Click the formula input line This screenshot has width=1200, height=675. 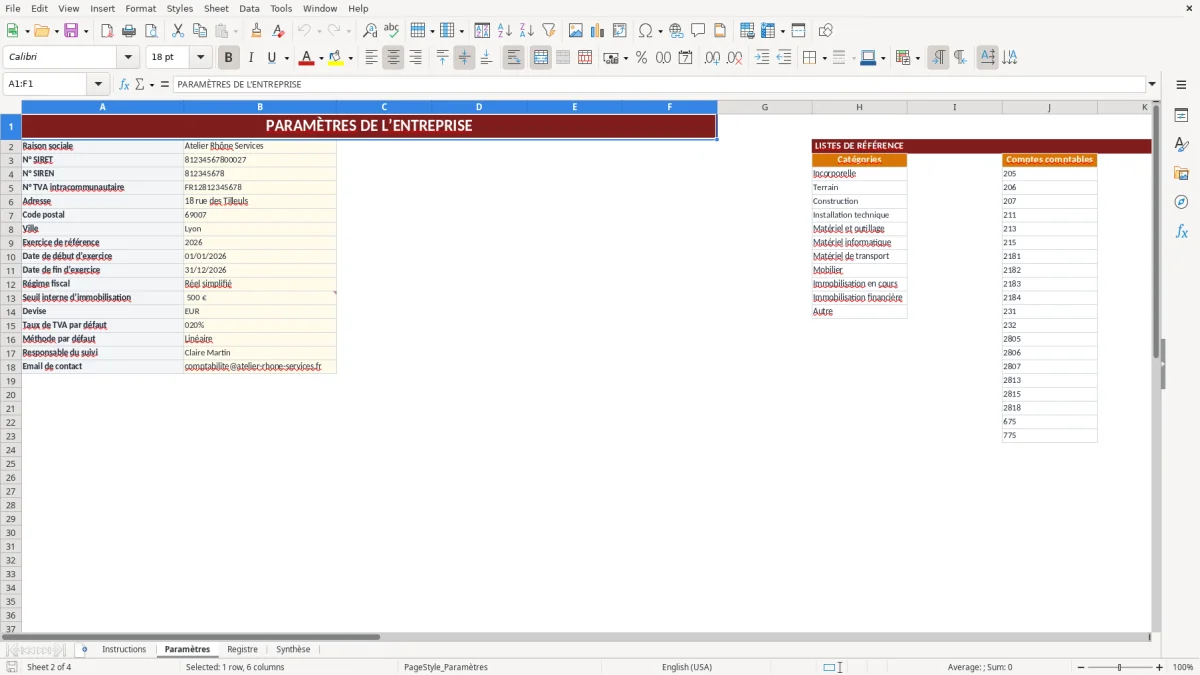pyautogui.click(x=659, y=84)
